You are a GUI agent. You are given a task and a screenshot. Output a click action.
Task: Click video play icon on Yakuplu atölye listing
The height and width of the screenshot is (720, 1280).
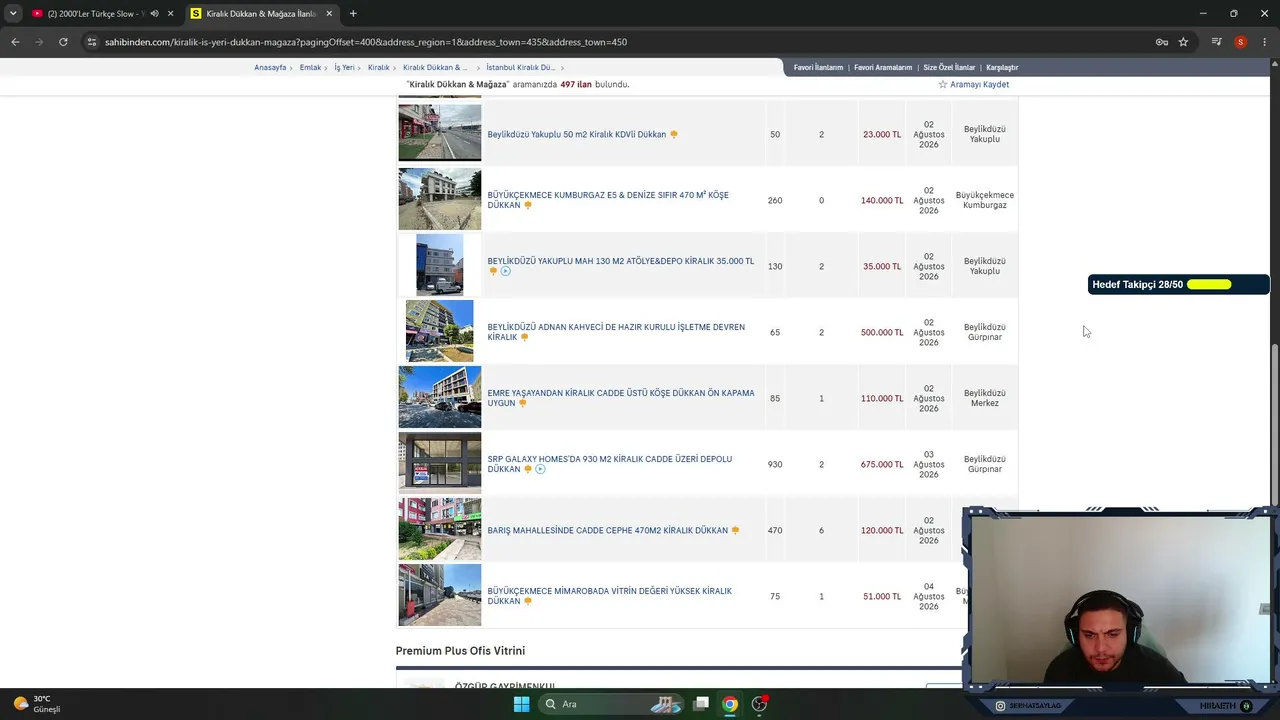point(506,271)
